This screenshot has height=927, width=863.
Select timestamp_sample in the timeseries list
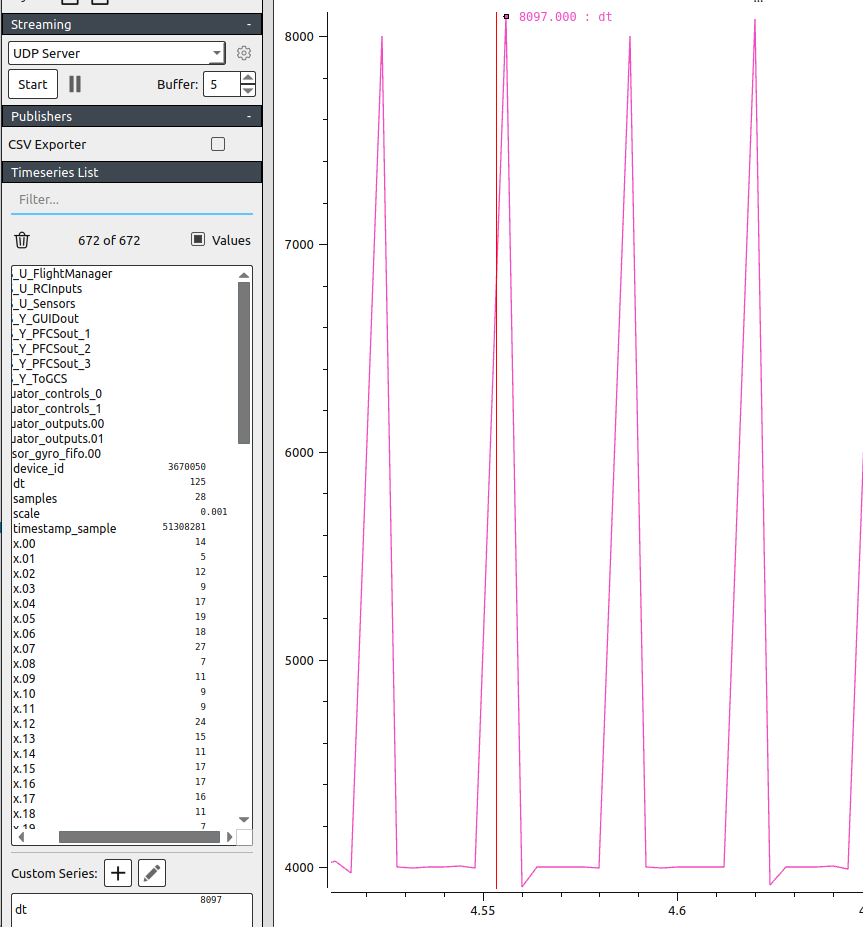click(65, 528)
